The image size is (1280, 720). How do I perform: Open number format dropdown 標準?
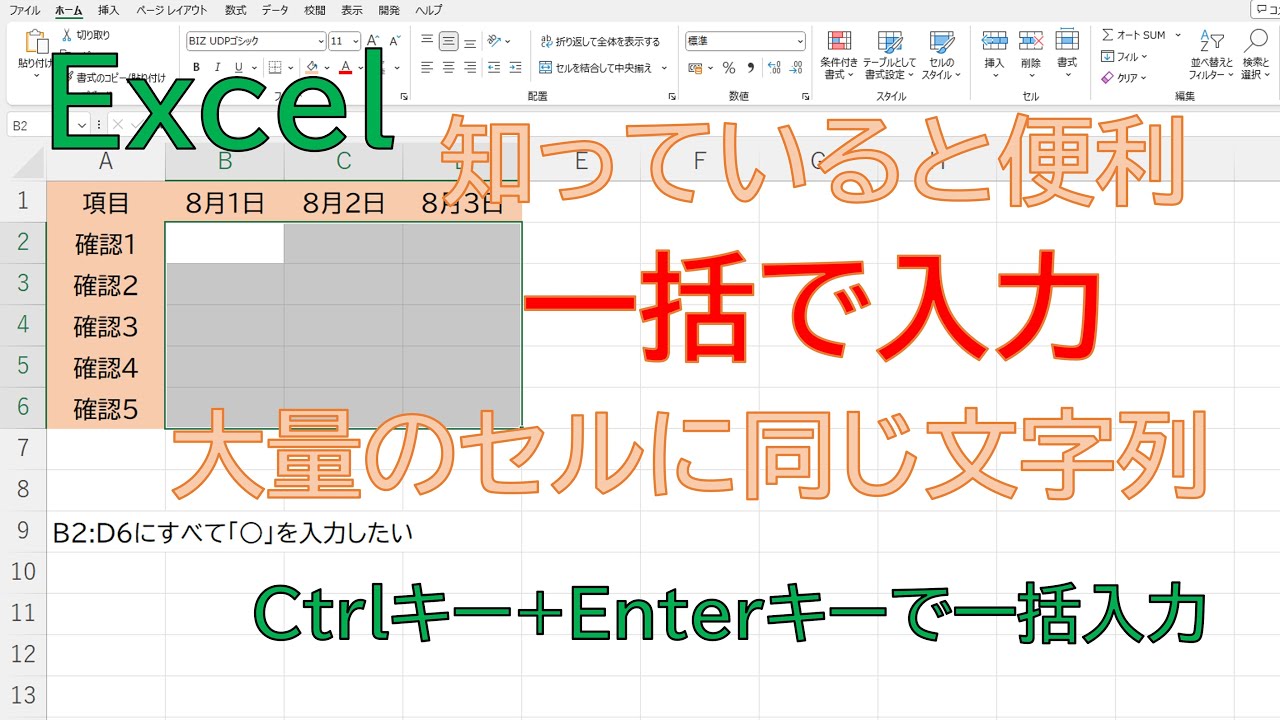799,42
